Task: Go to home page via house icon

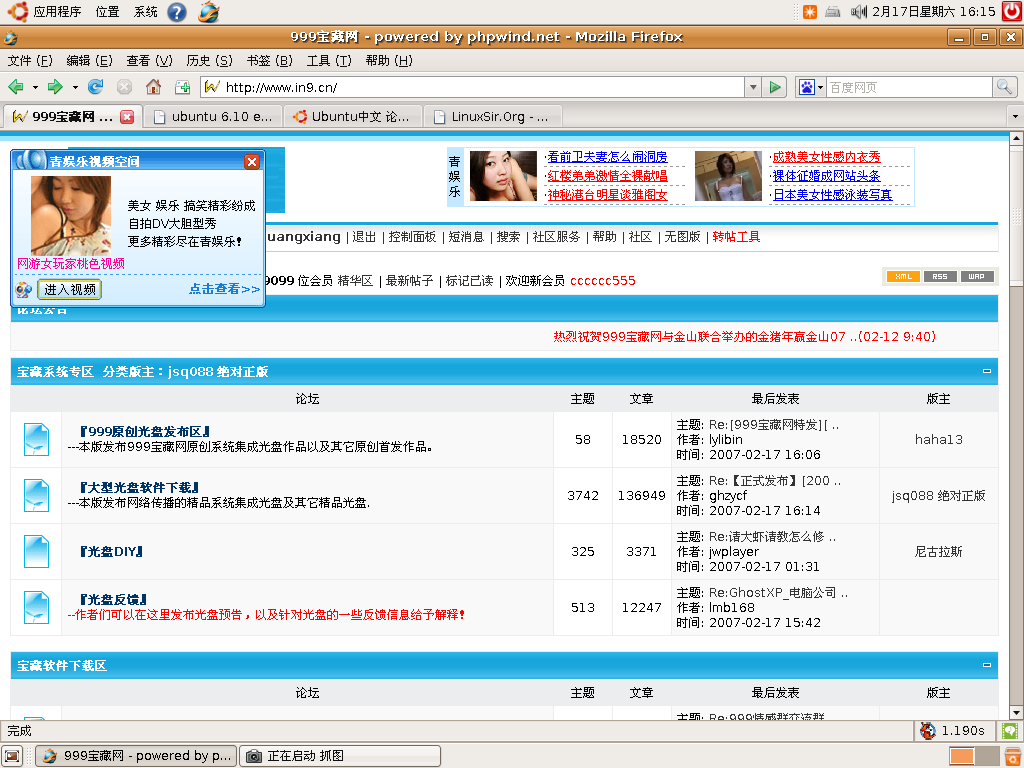Action: click(153, 87)
